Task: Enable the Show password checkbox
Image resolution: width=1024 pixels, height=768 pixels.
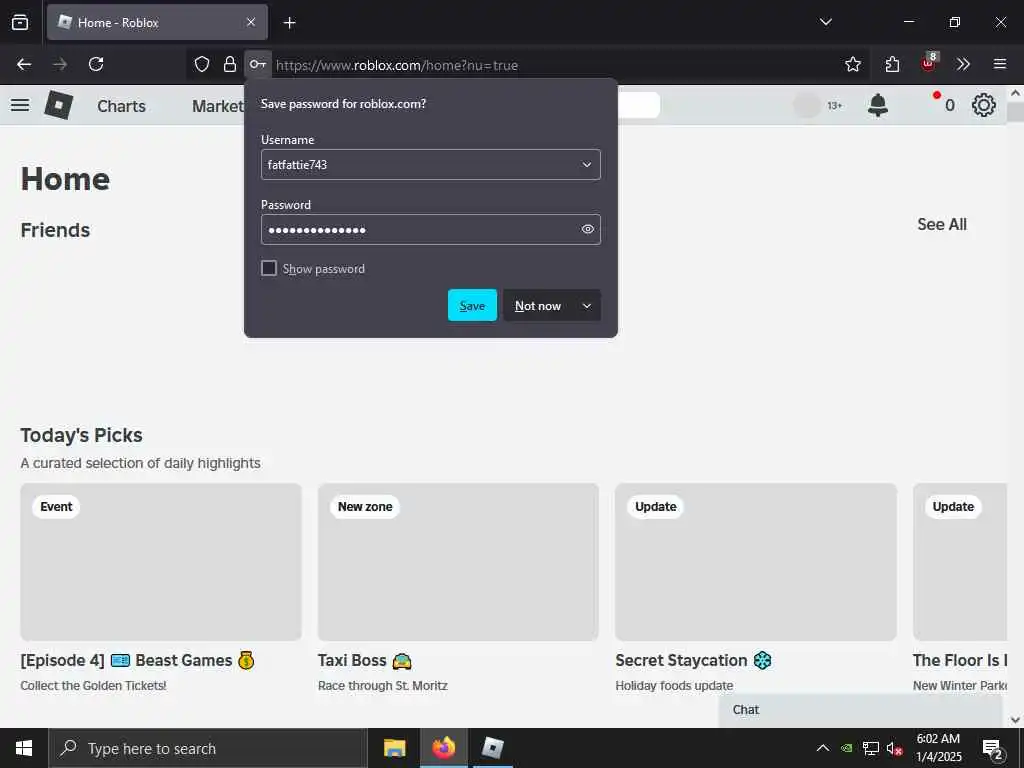Action: point(269,268)
